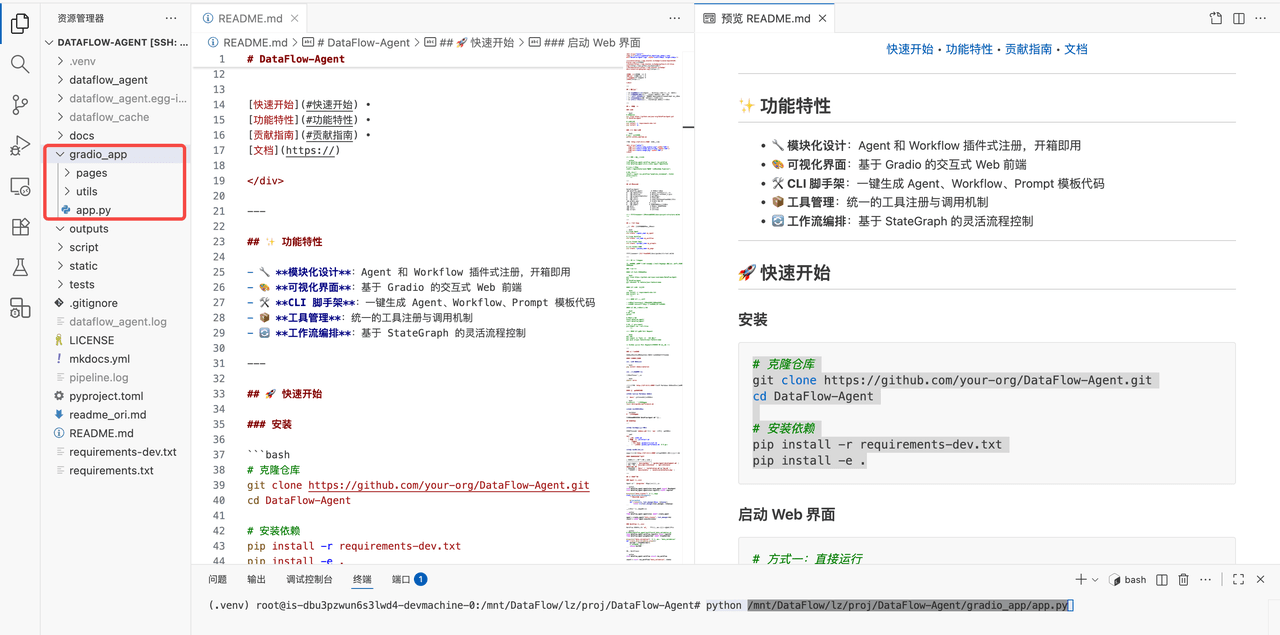Kill the terminal with trash icon
Viewport: 1280px width, 635px height.
[1183, 579]
